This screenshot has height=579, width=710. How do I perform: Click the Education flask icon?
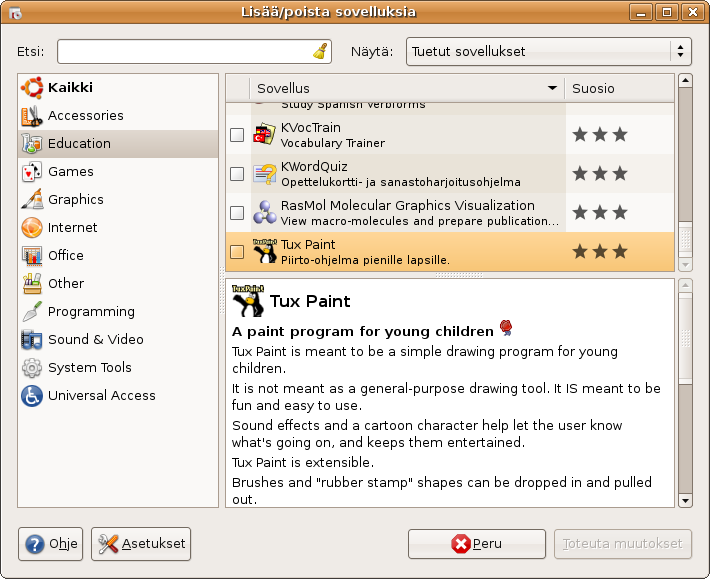pyautogui.click(x=32, y=144)
